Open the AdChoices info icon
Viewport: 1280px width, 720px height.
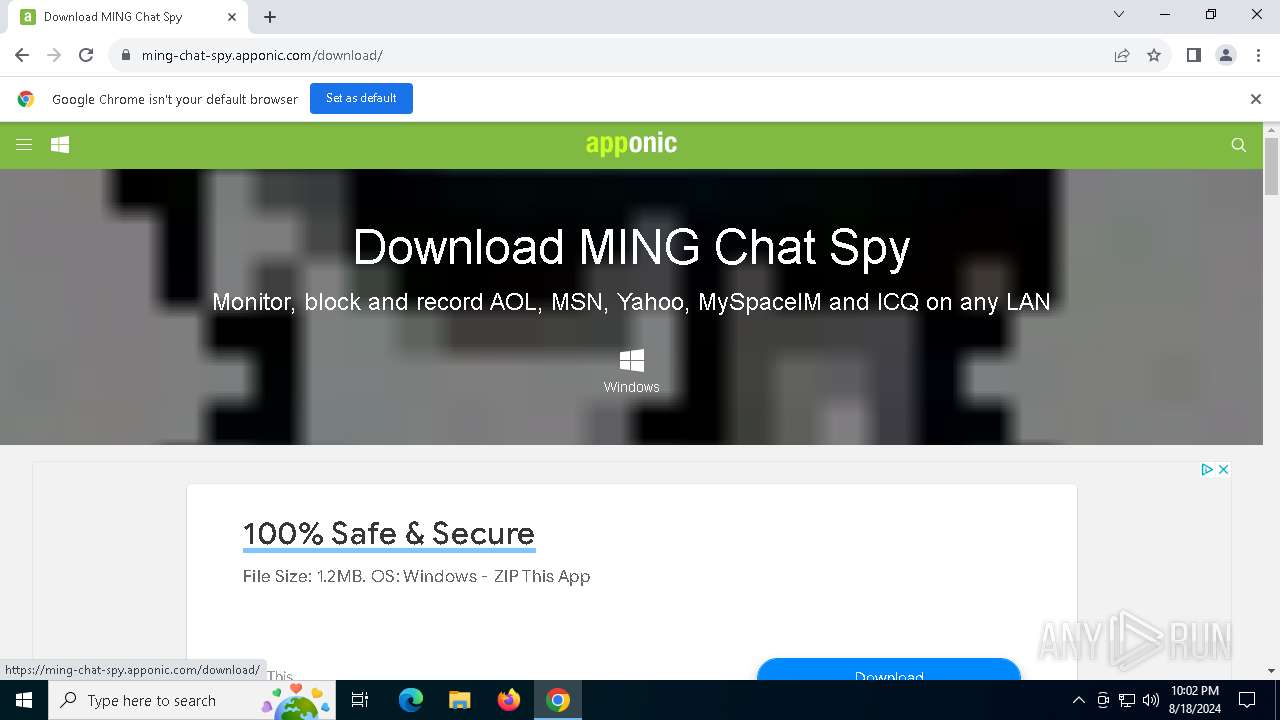tap(1207, 469)
